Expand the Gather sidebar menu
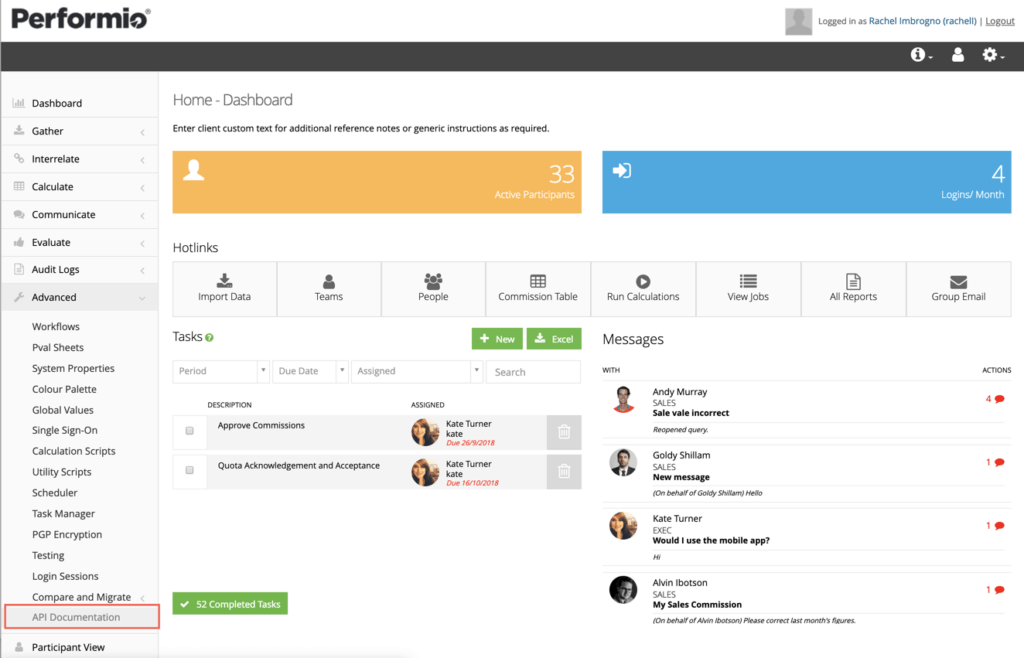 point(80,131)
